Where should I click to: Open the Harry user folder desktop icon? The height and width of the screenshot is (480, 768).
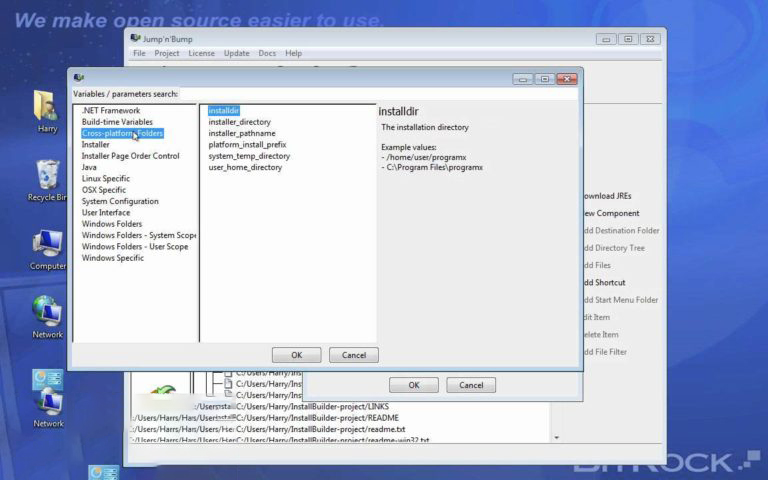(46, 111)
